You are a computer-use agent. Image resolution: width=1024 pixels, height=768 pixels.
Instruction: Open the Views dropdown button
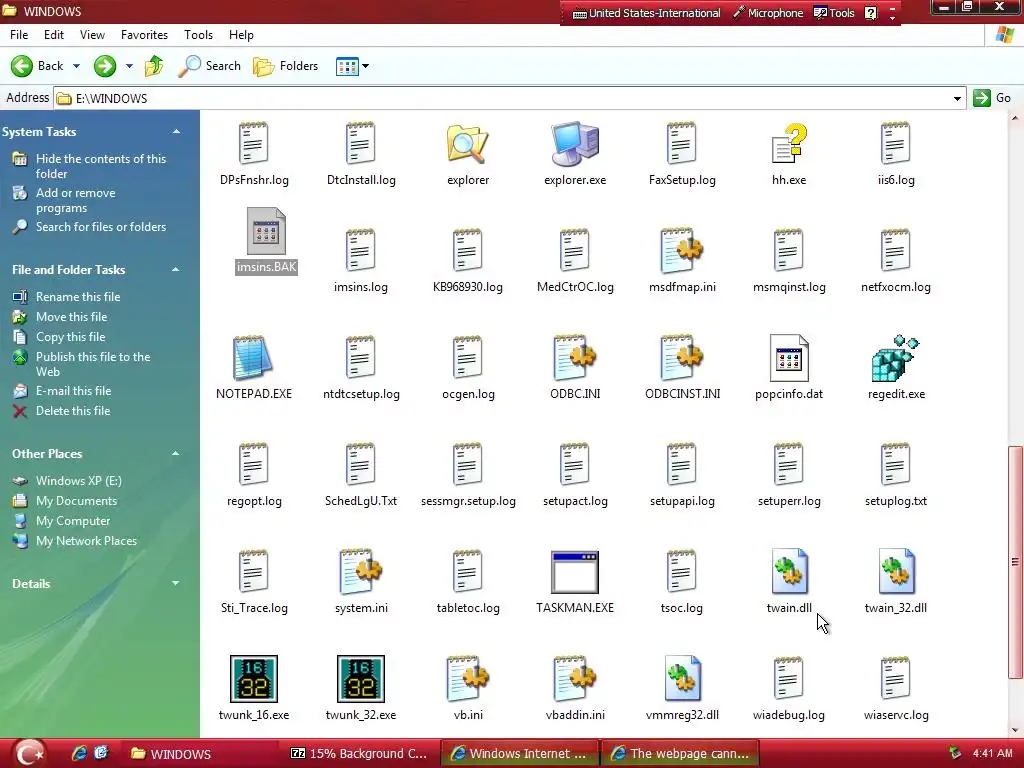[353, 66]
